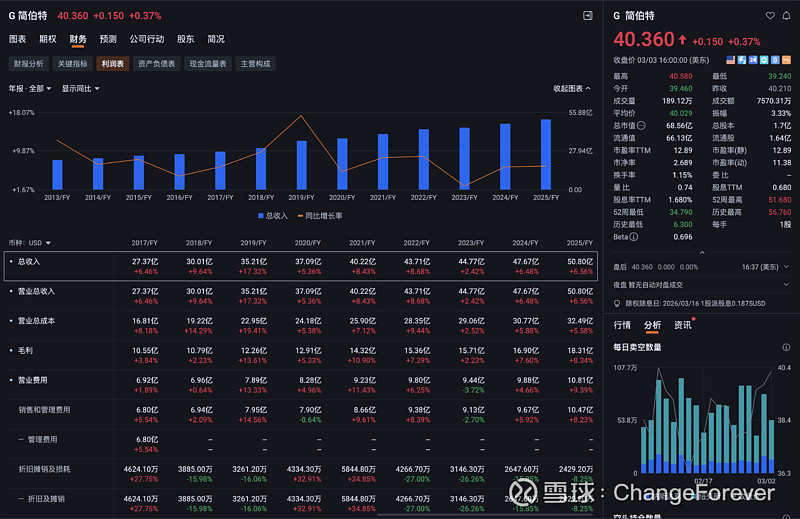Open the 每日卖空数量 info icon
Image resolution: width=800 pixels, height=519 pixels.
coord(786,348)
